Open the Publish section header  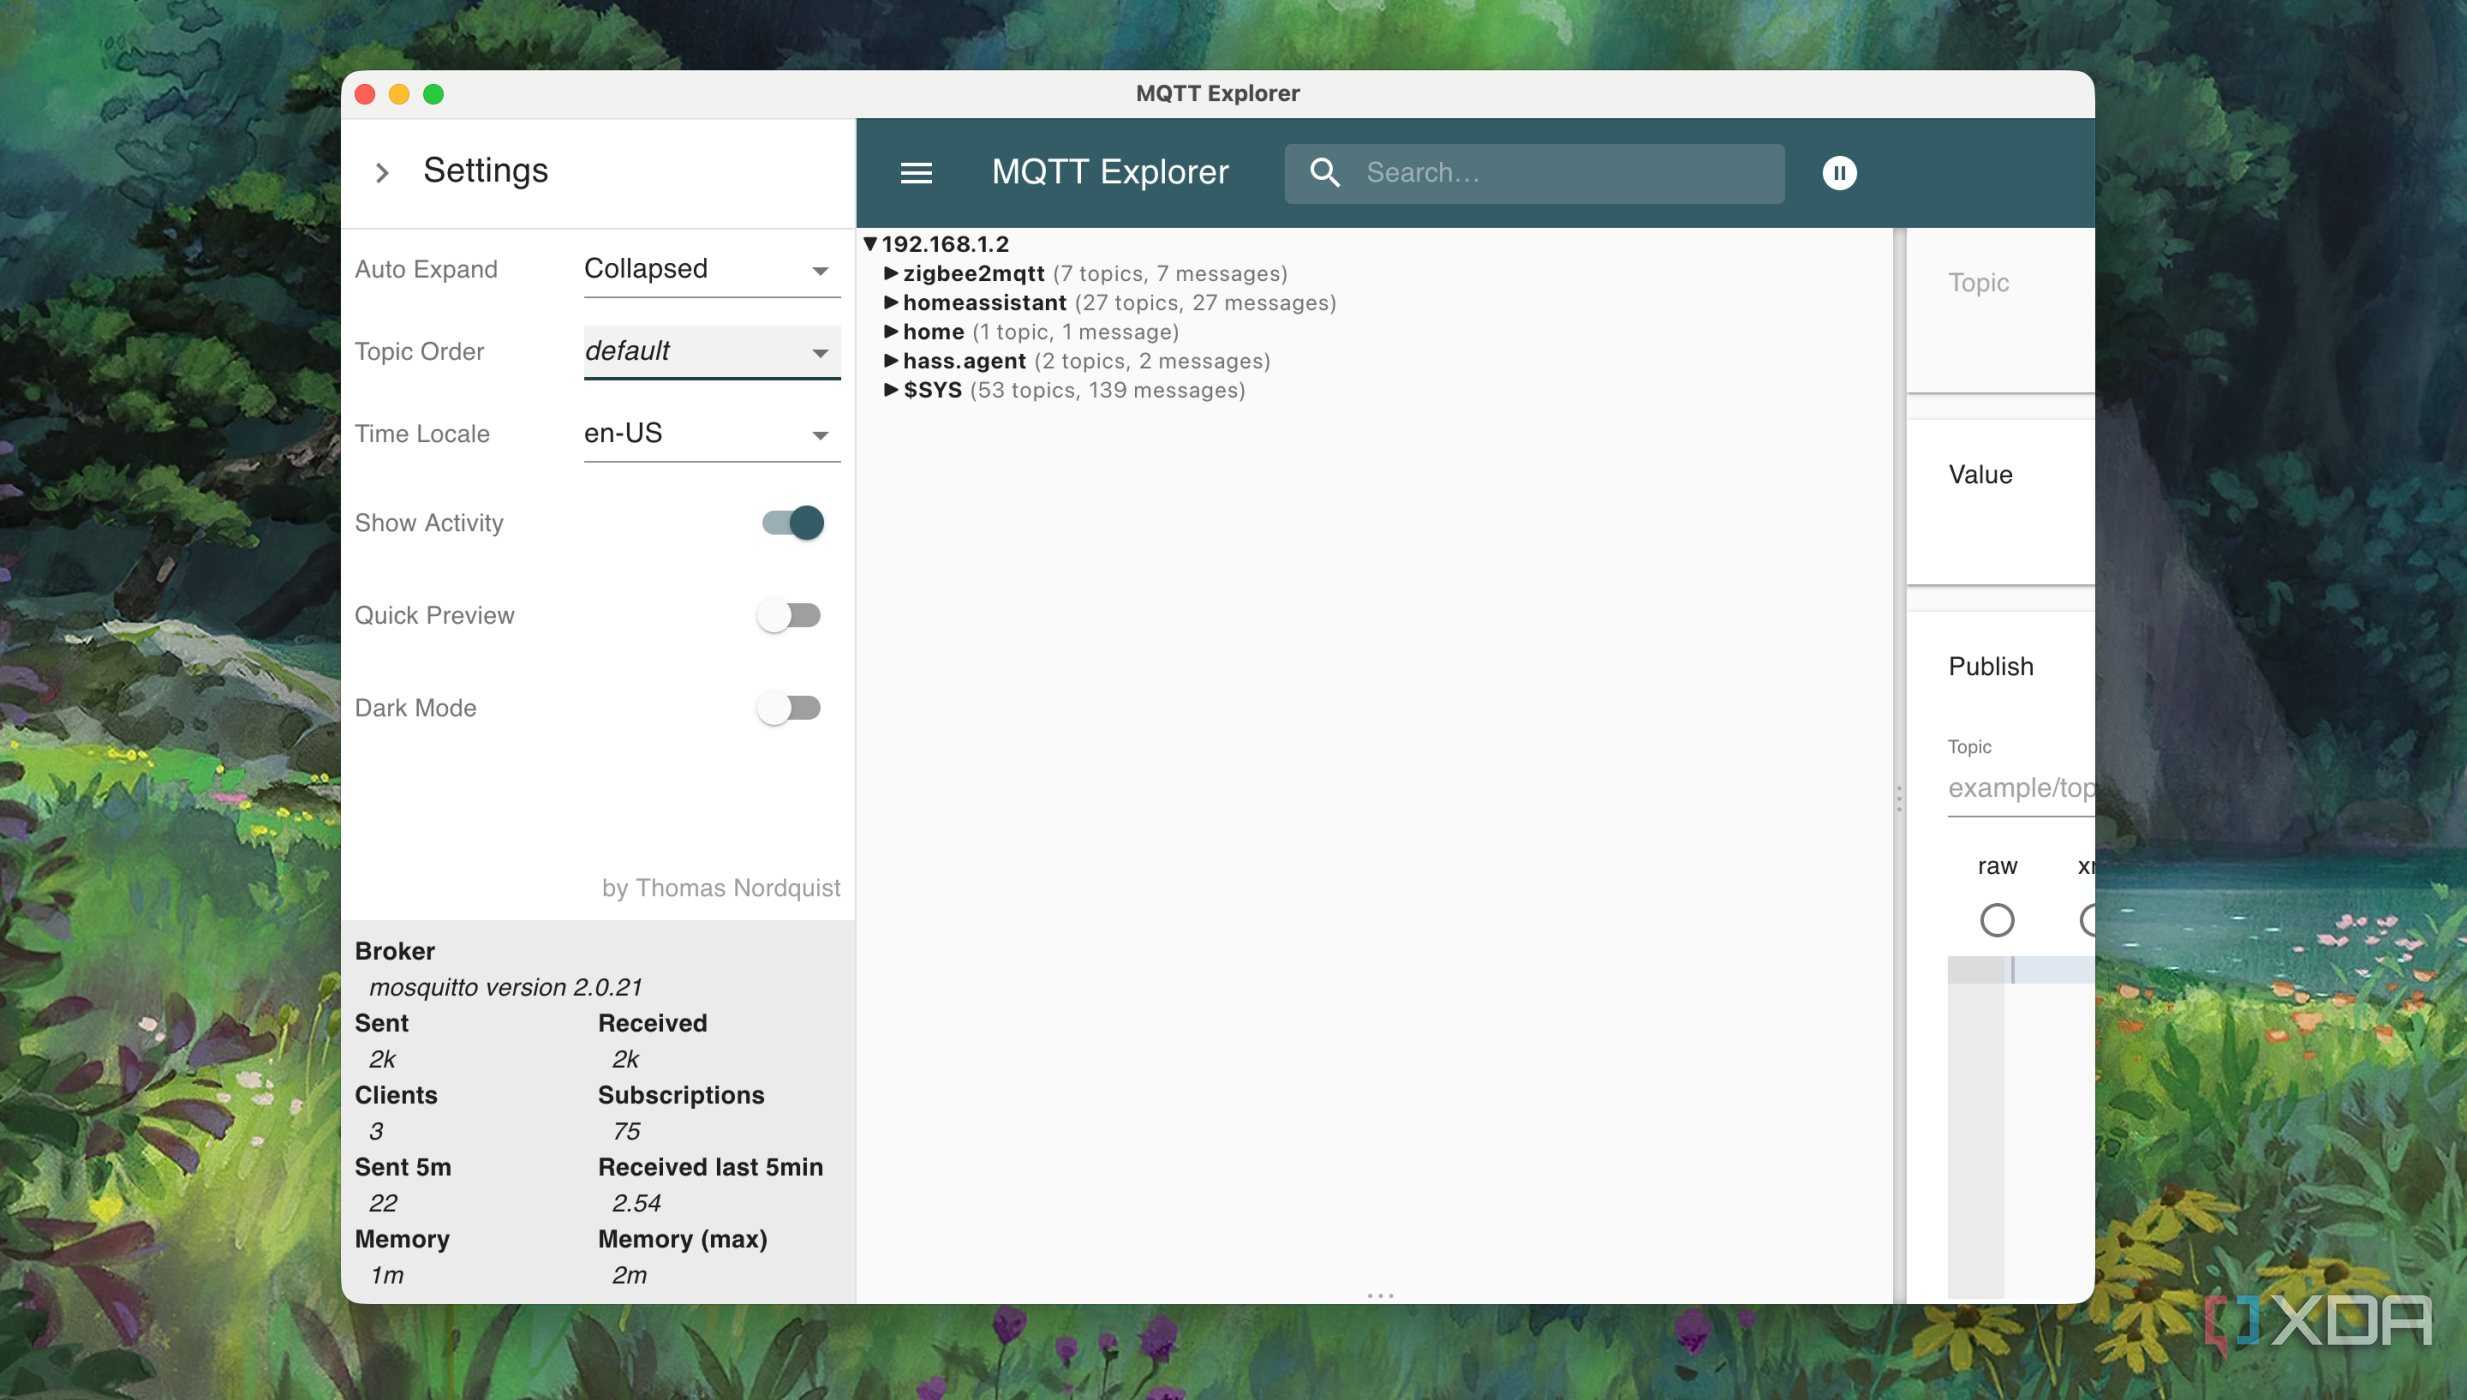(1990, 667)
